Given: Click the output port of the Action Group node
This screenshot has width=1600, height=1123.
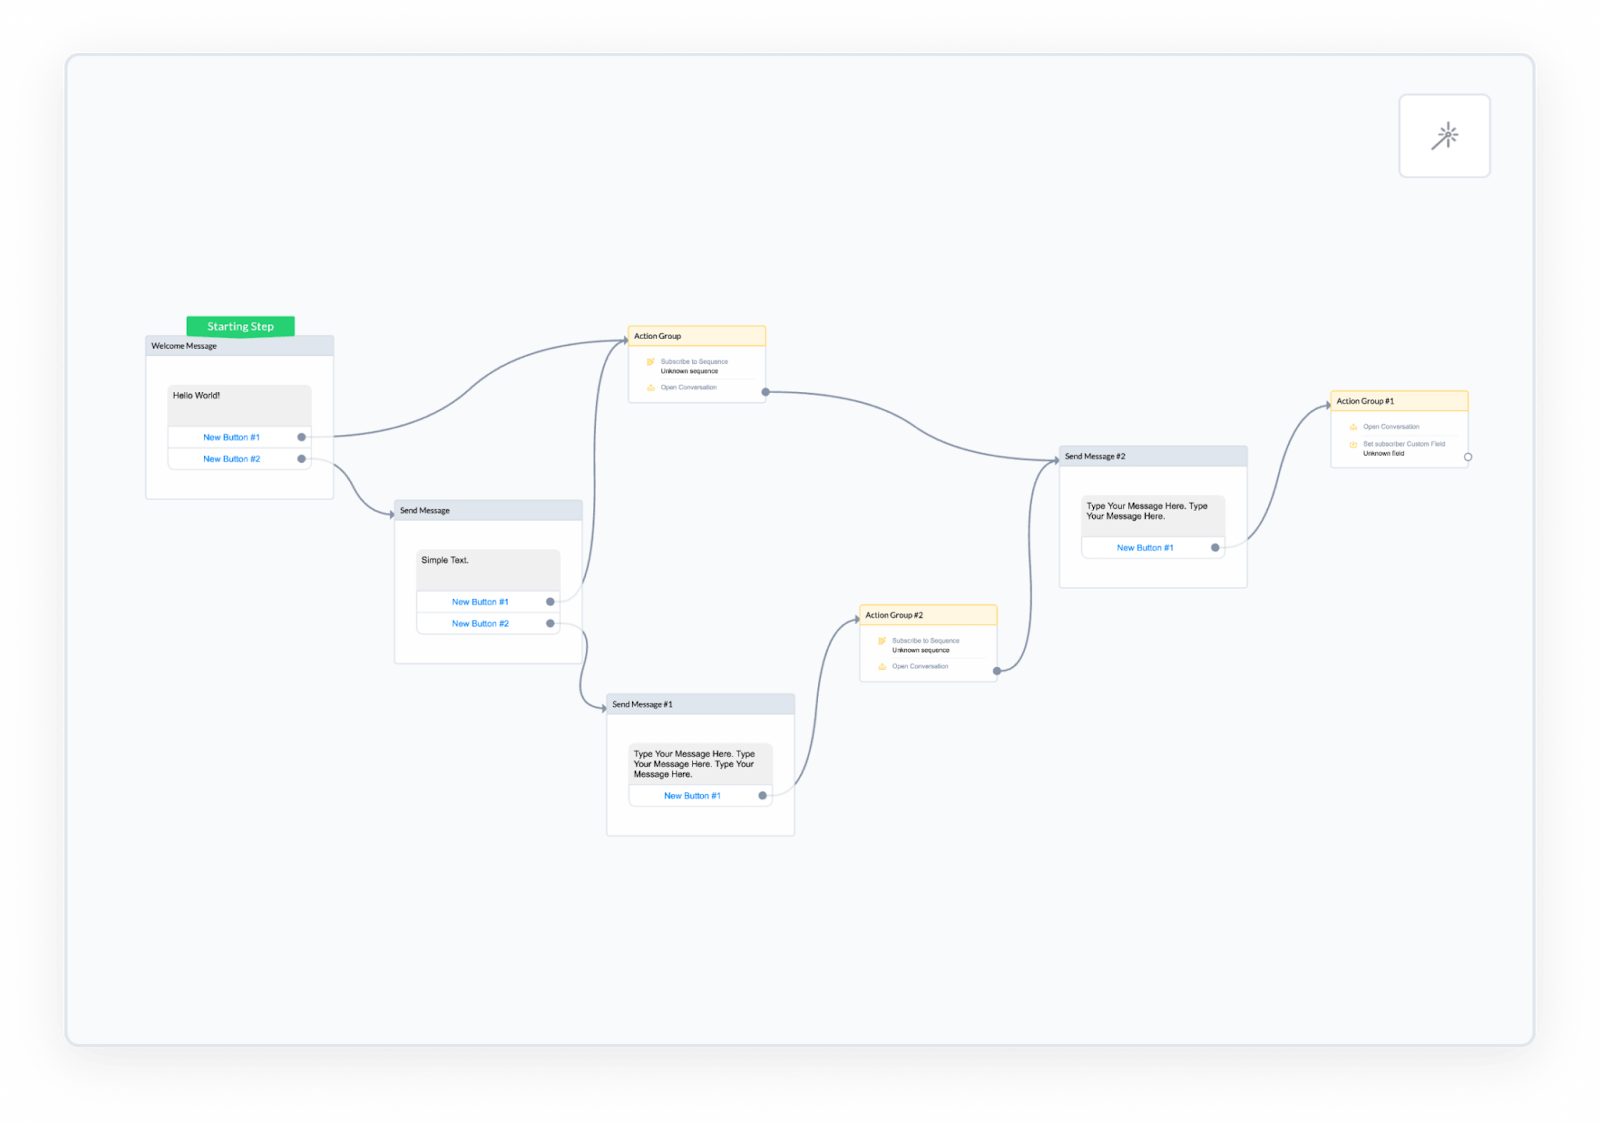Looking at the screenshot, I should click(765, 392).
